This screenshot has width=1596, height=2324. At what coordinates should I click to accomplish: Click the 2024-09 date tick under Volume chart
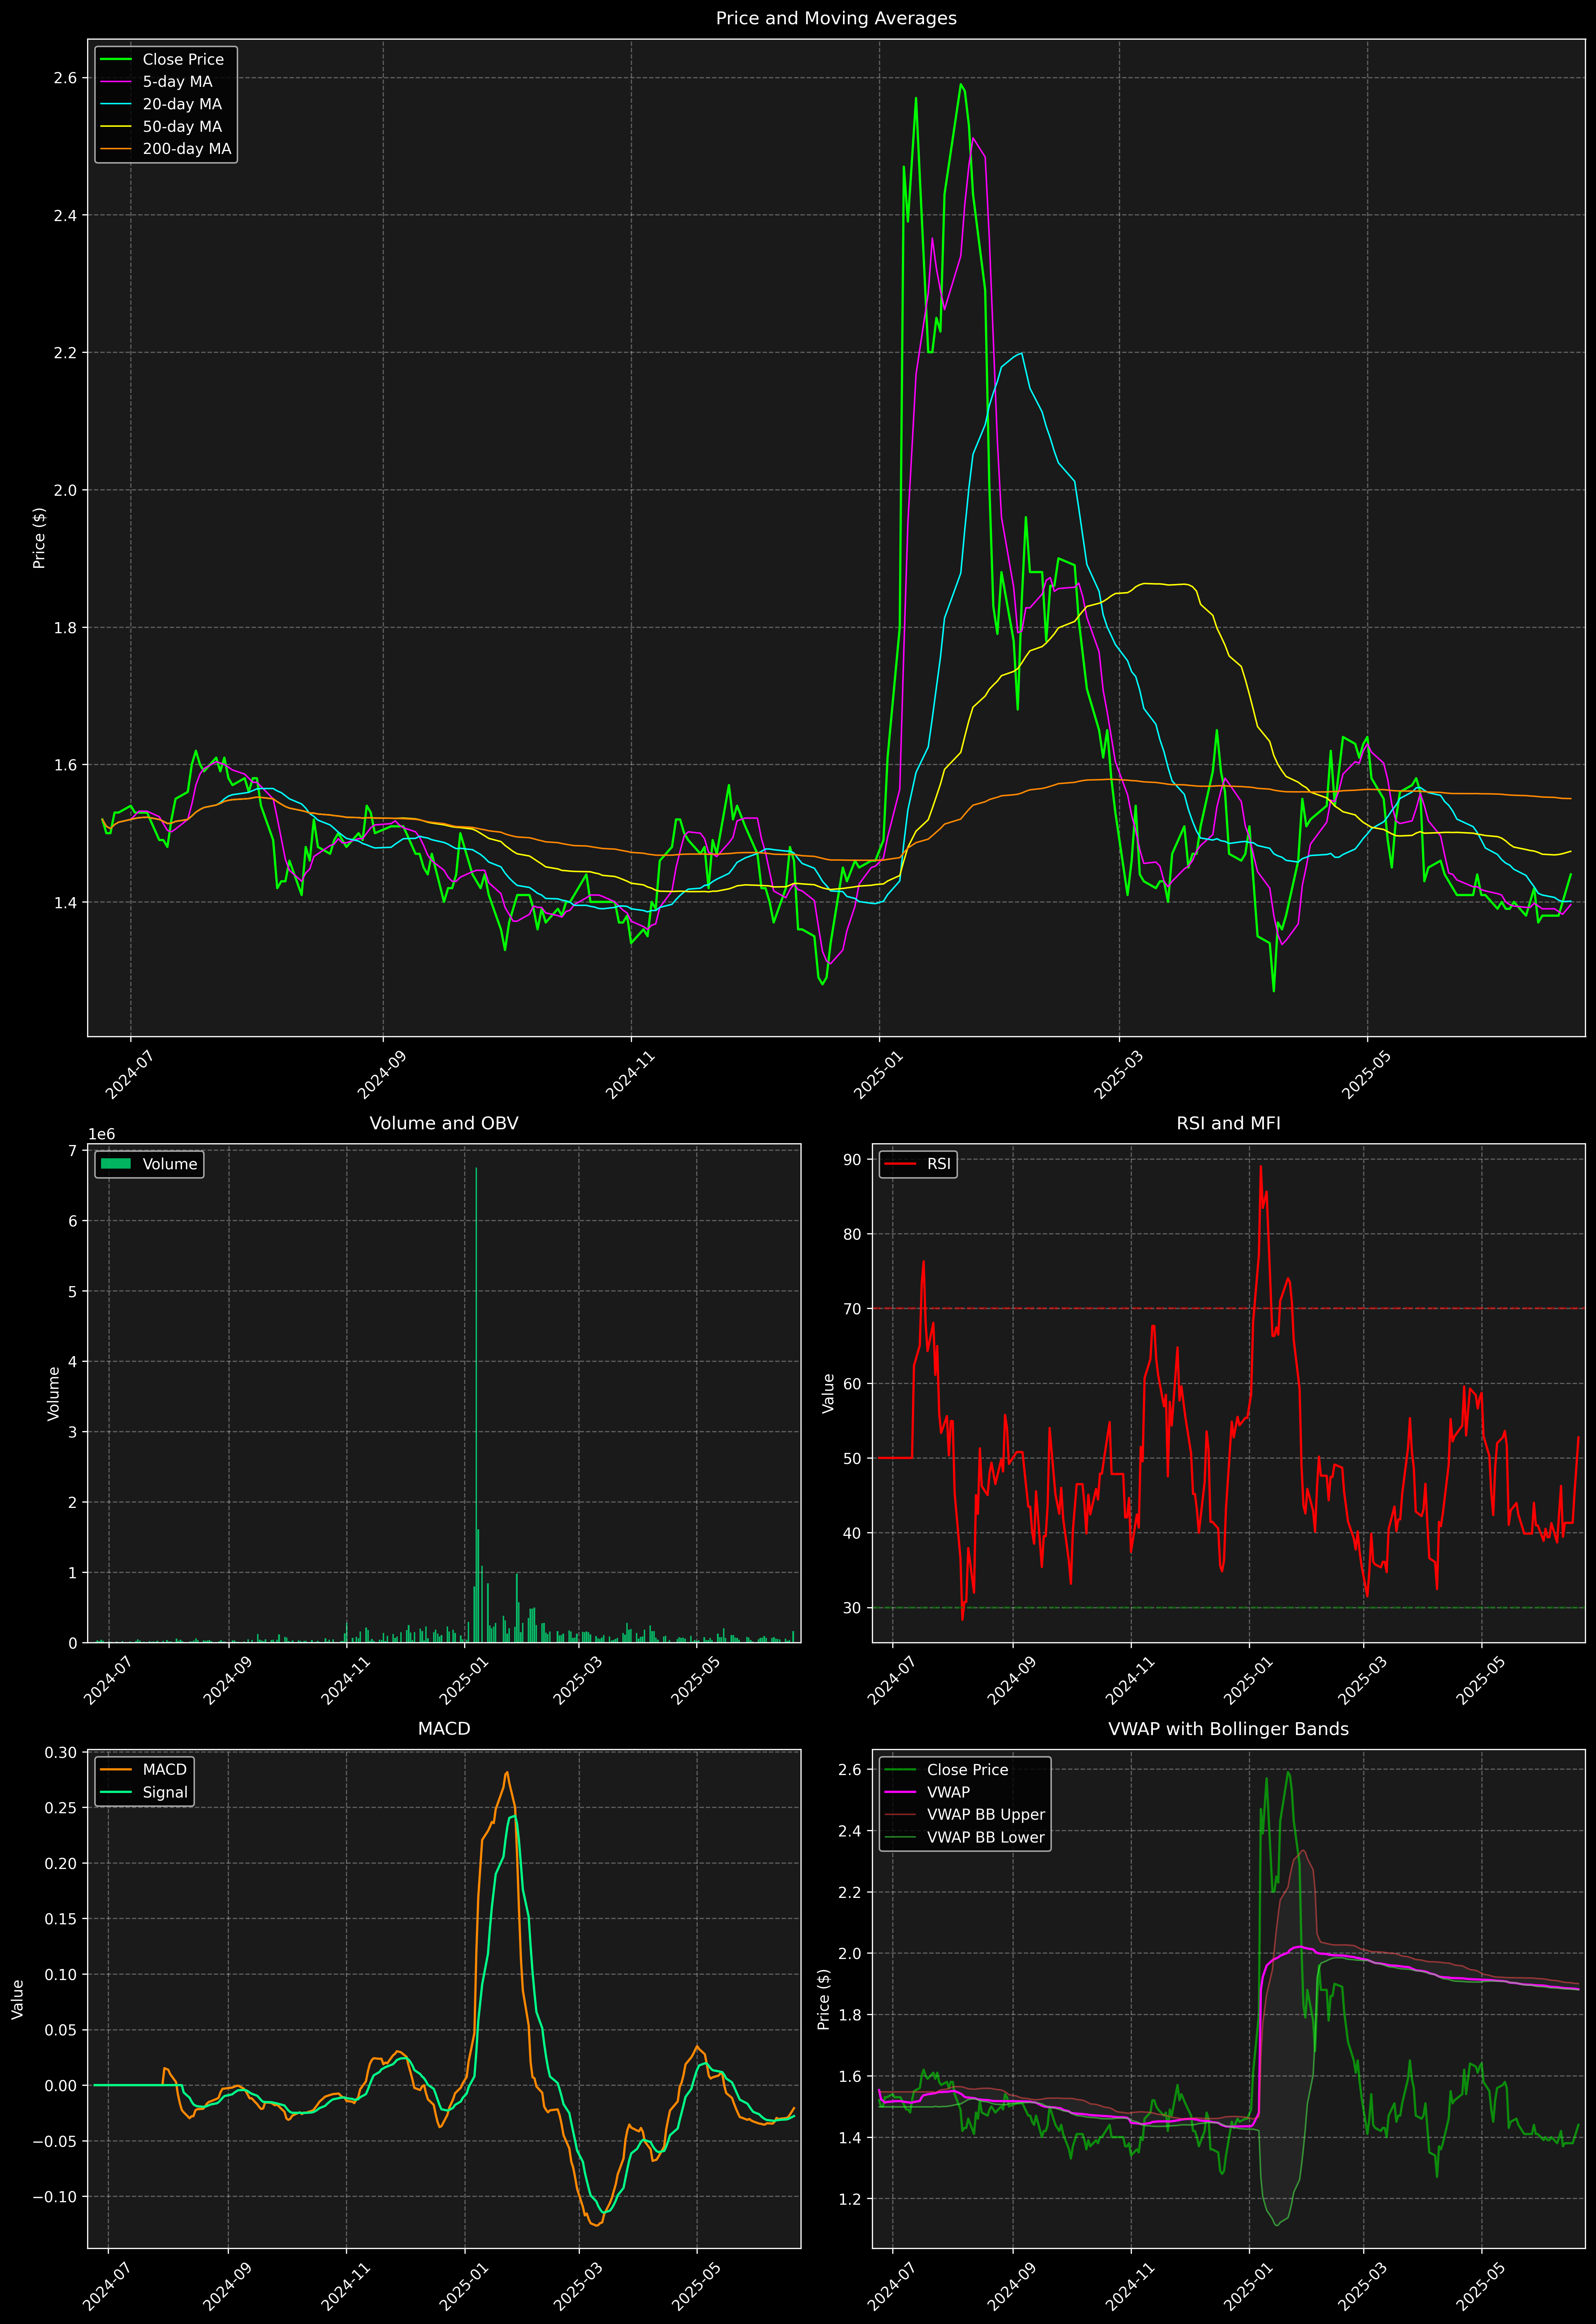[x=227, y=1681]
